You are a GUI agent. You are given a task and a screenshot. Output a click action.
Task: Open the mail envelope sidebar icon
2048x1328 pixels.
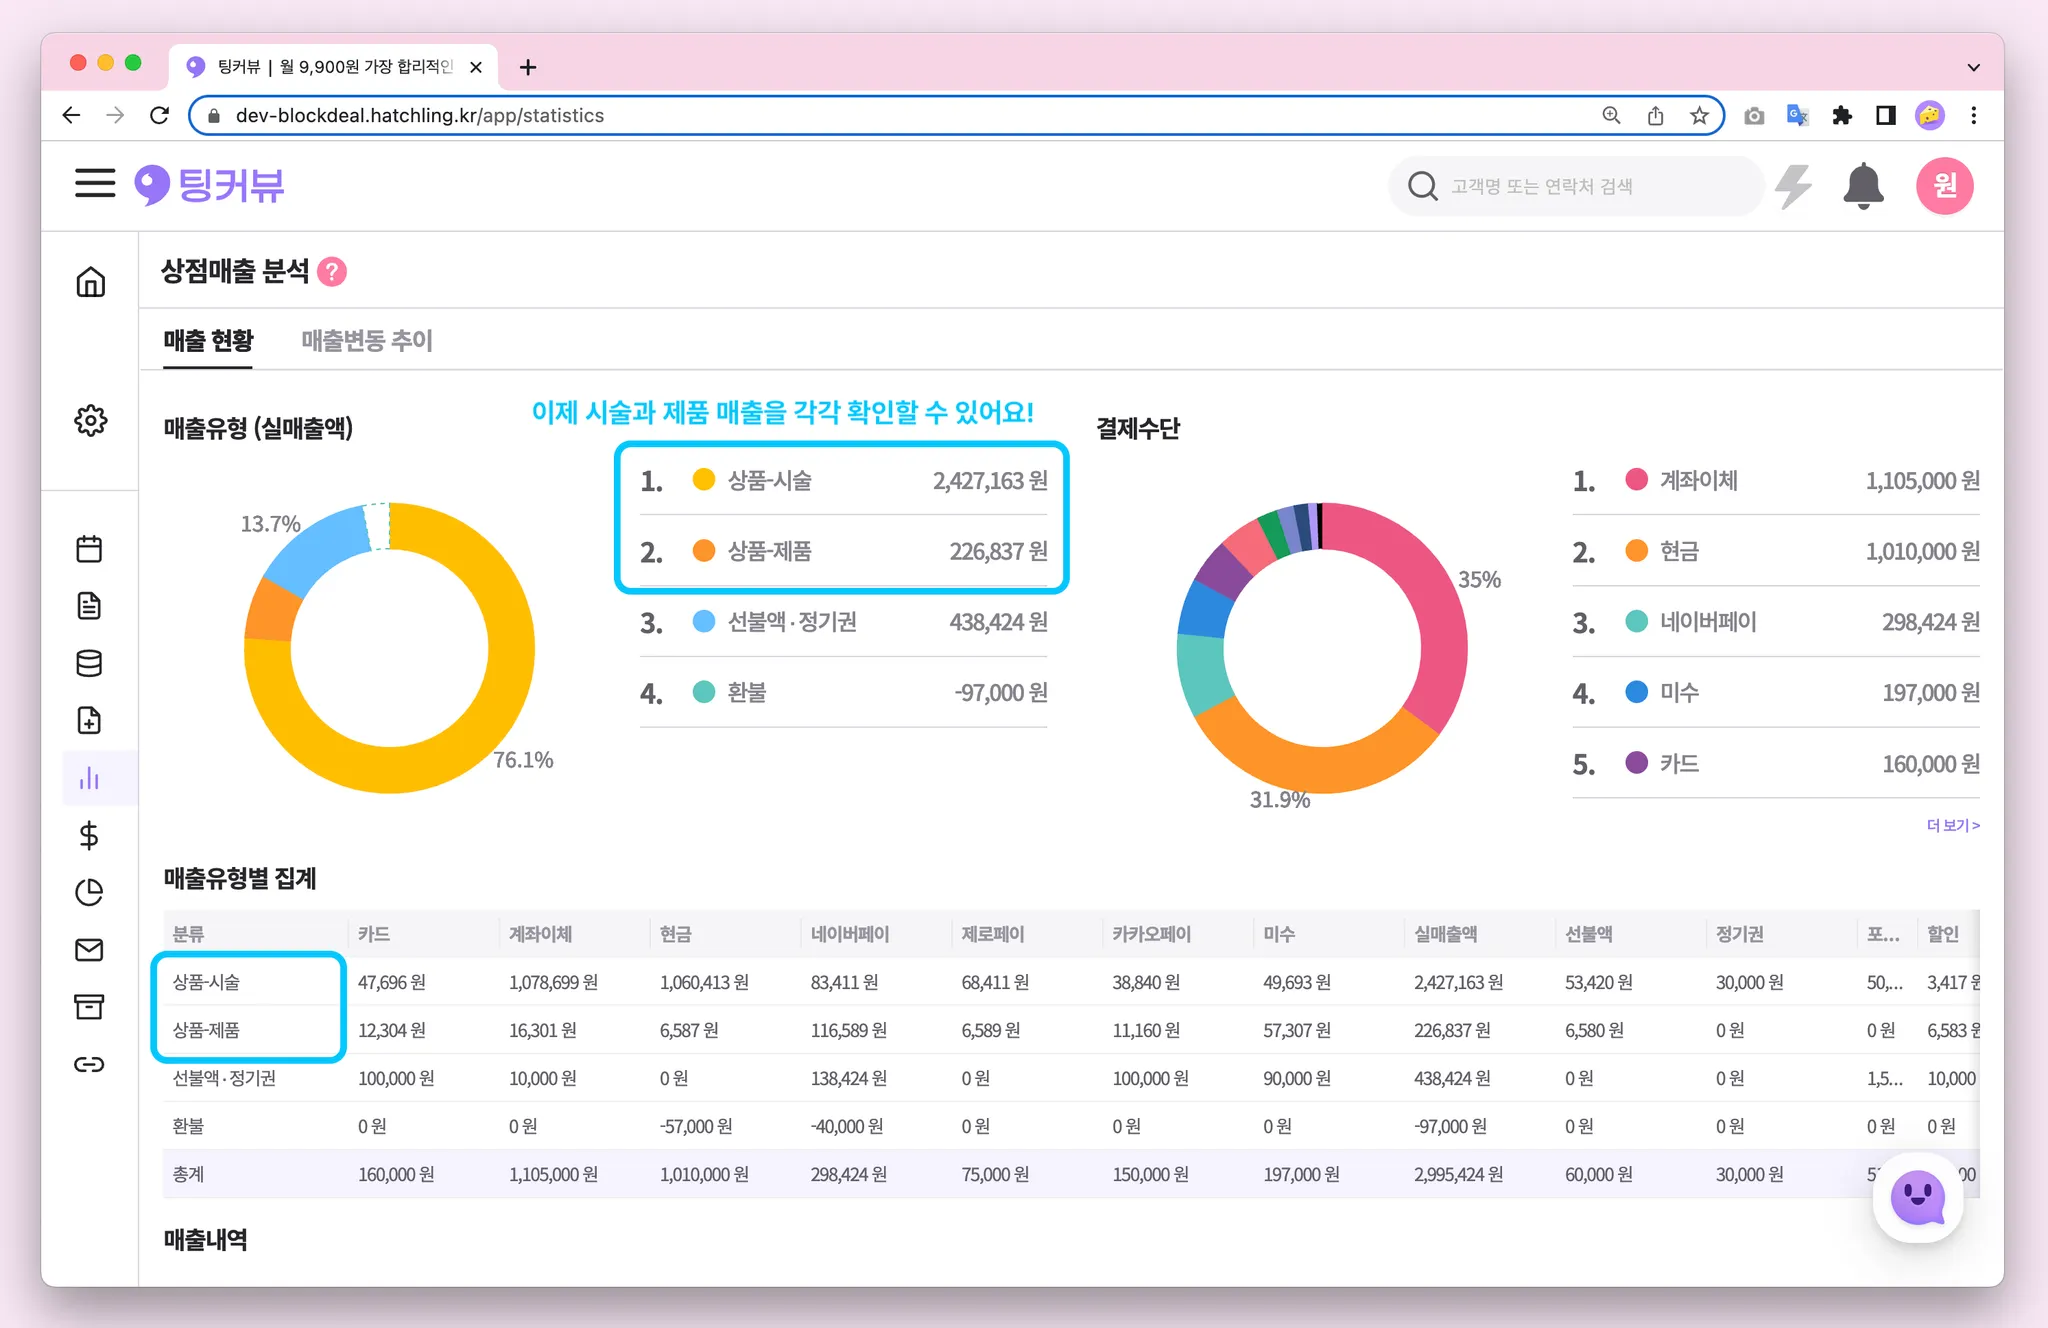point(89,949)
